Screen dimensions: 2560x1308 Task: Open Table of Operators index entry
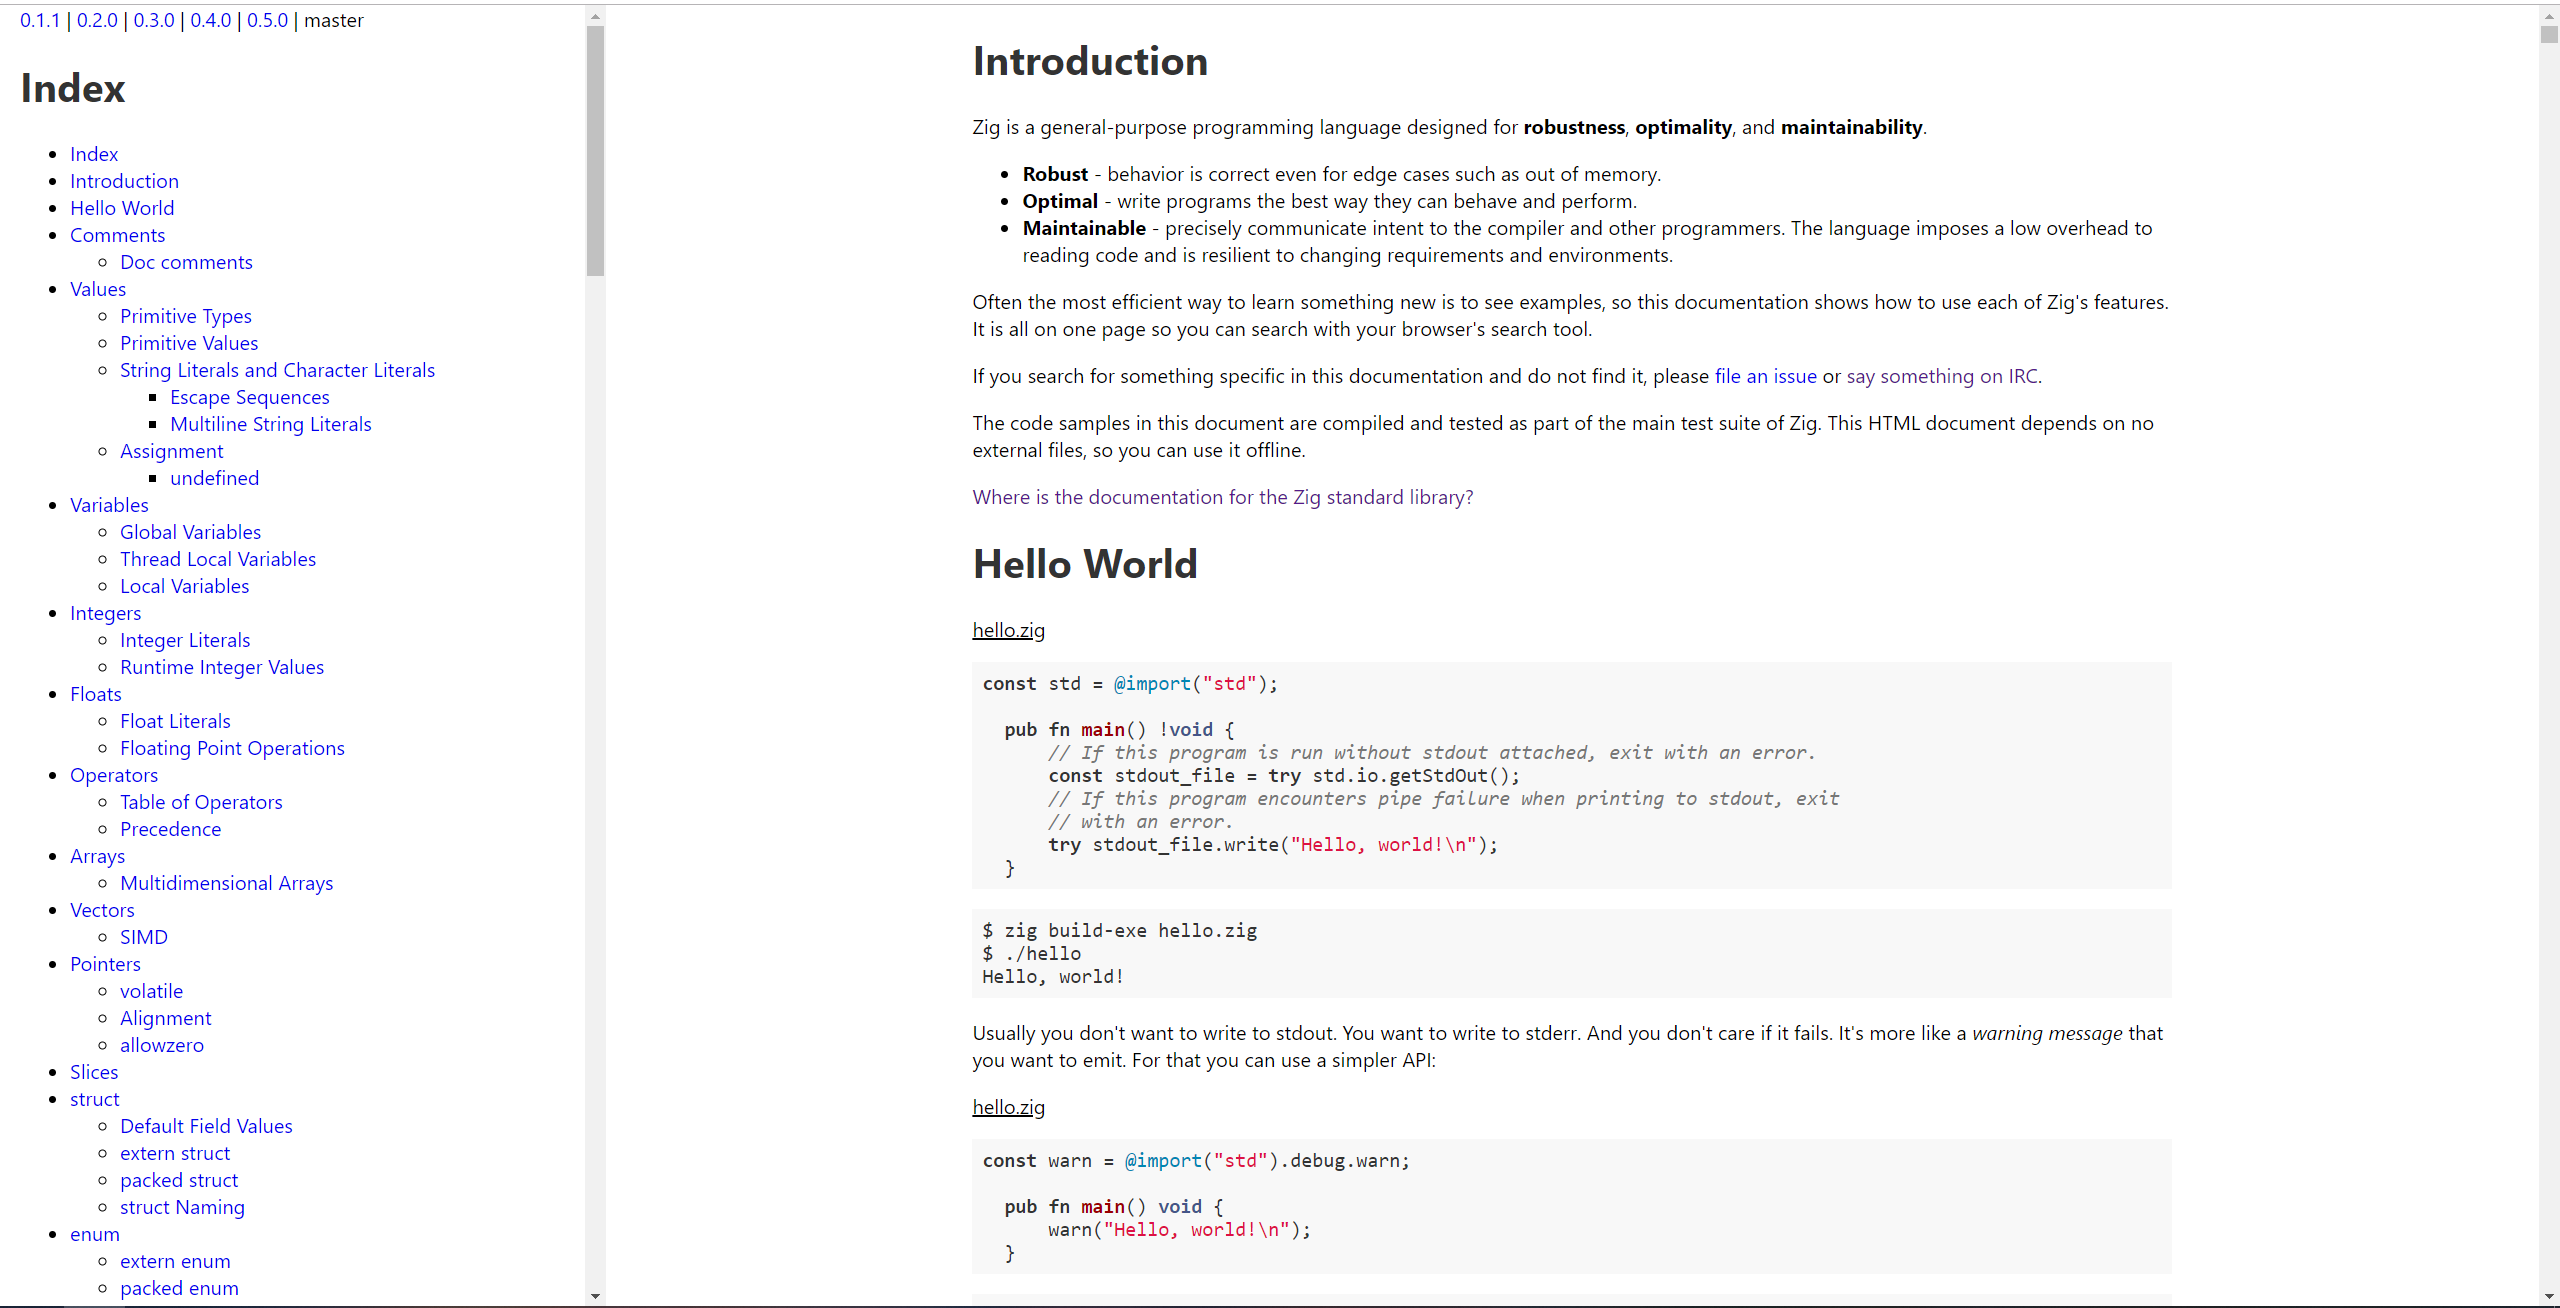point(201,802)
